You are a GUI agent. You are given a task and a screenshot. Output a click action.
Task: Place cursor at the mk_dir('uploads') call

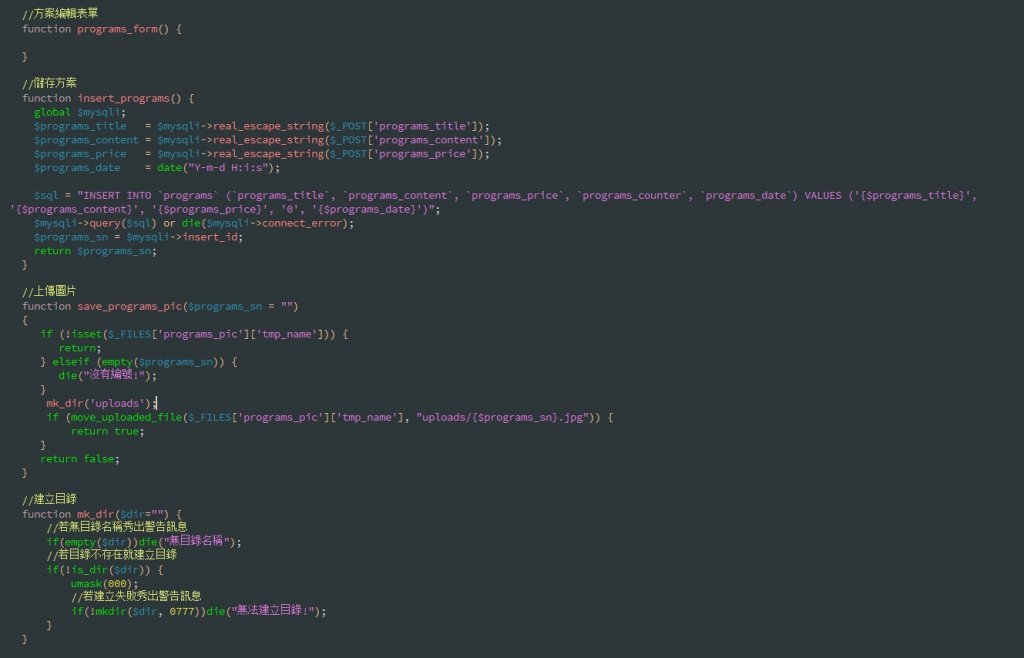tap(99, 402)
